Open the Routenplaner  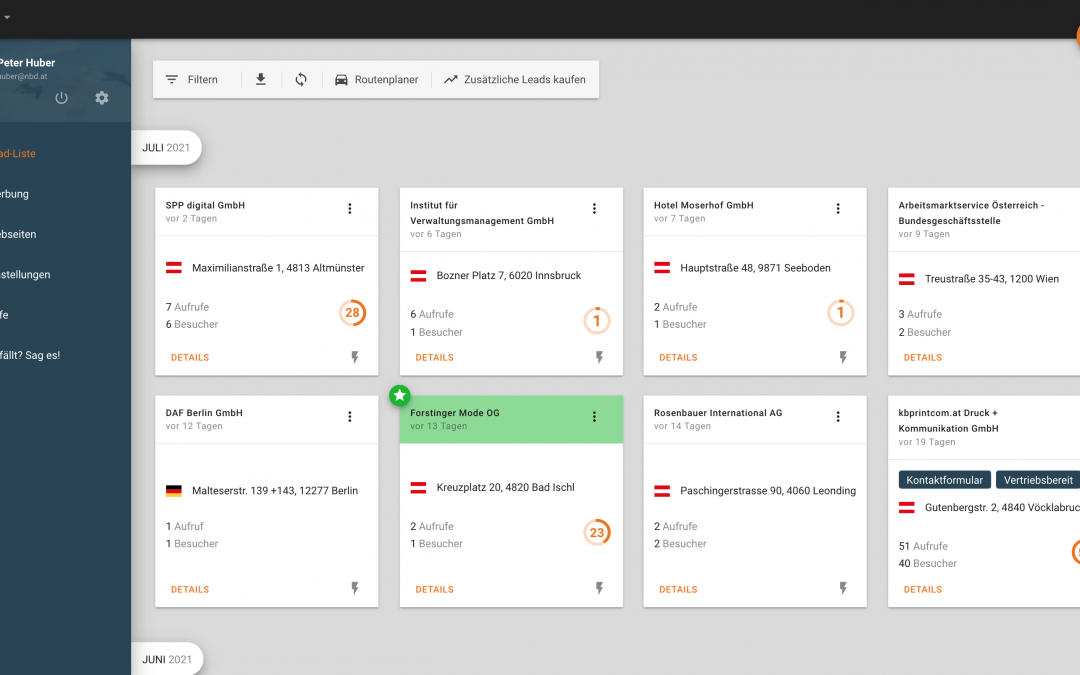pos(376,79)
